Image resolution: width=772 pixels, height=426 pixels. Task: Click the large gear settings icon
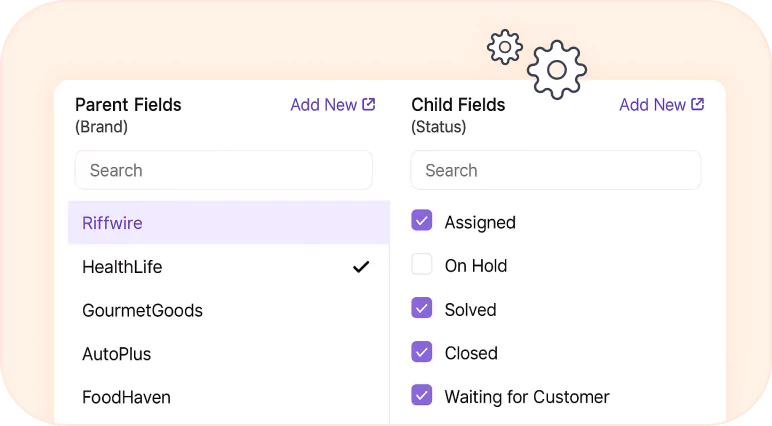click(557, 70)
